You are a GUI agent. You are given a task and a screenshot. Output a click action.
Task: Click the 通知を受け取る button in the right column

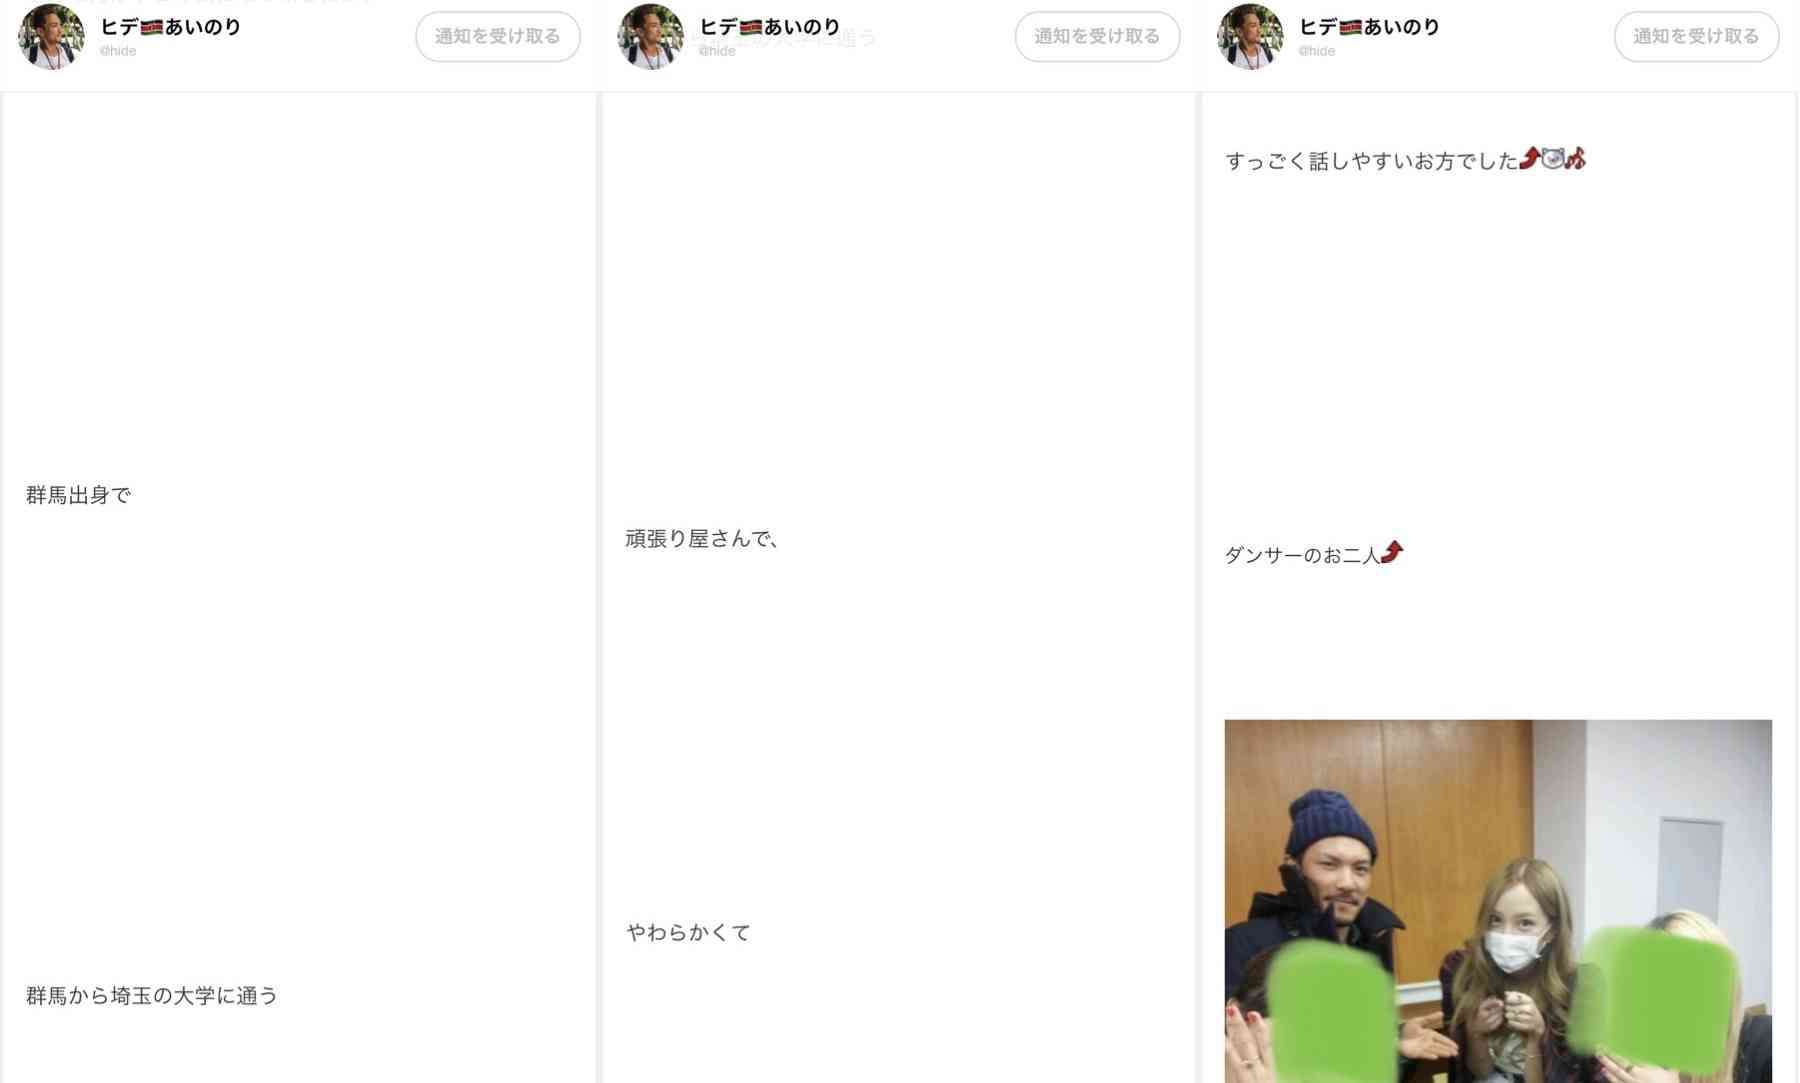(1696, 37)
